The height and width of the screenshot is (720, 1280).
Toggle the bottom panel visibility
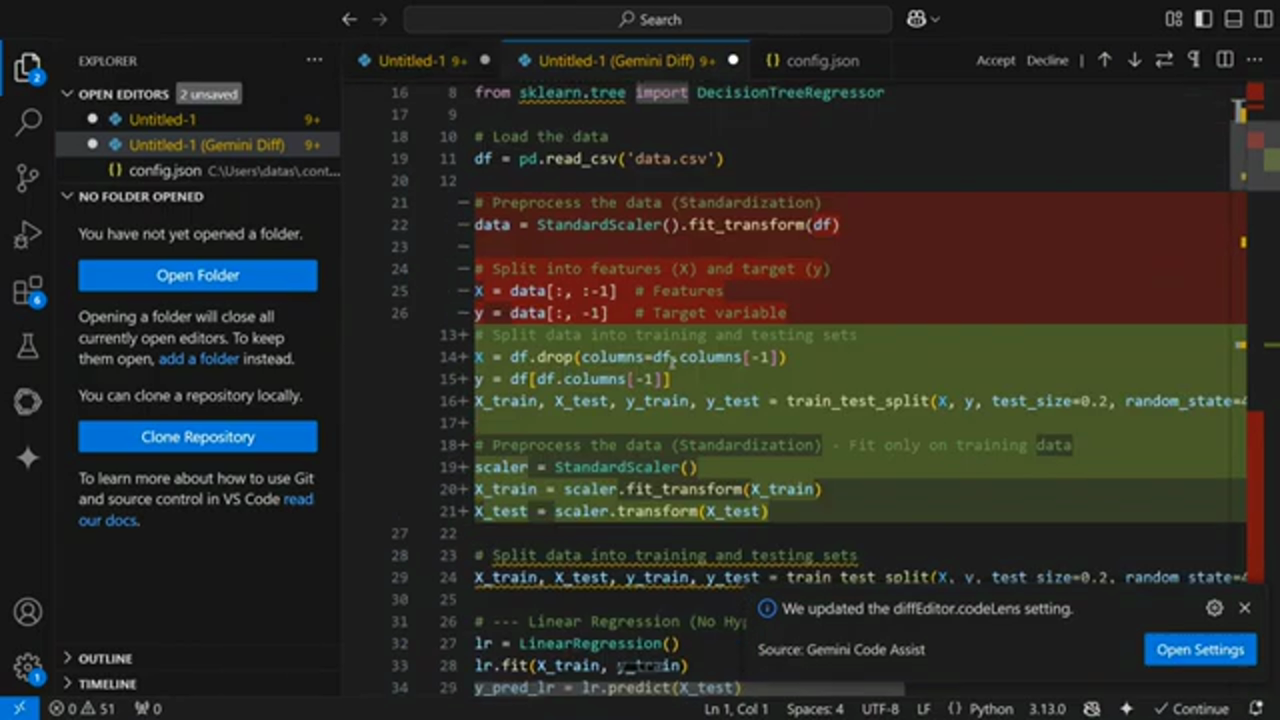click(x=1233, y=19)
